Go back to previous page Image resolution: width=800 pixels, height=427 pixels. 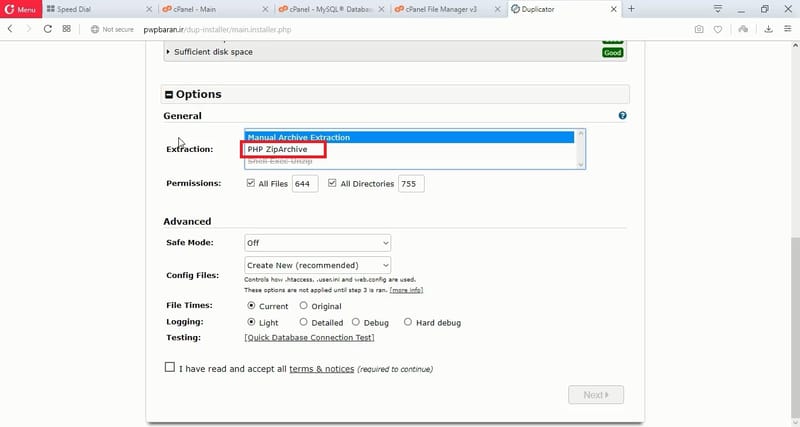point(10,29)
